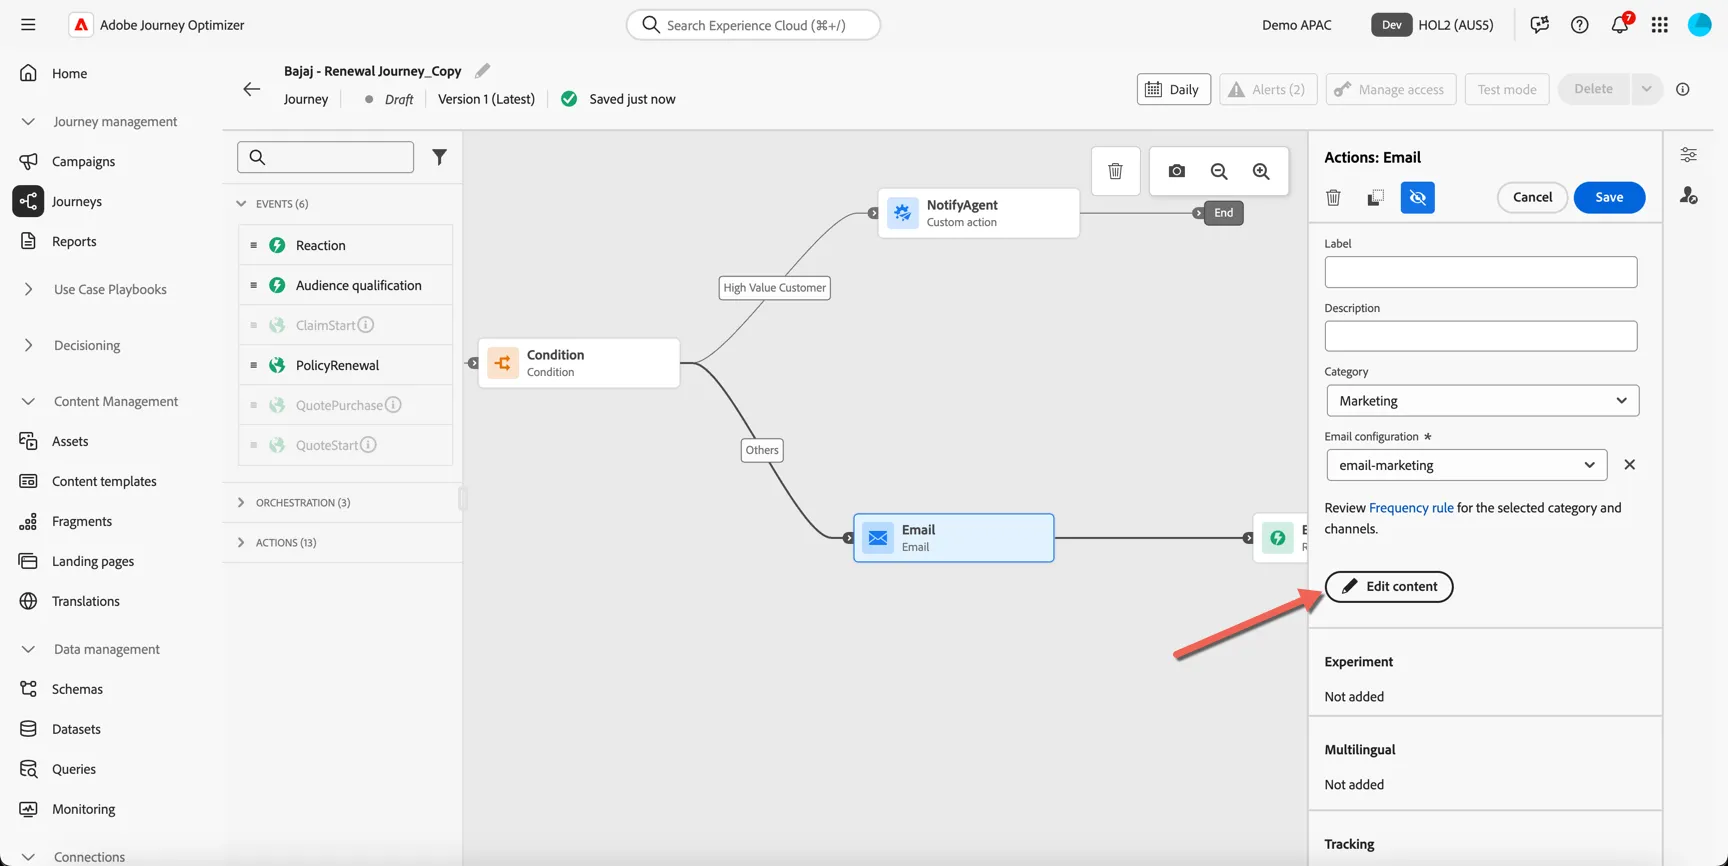
Task: Take a canvas snapshot with camera icon
Action: coord(1177,171)
